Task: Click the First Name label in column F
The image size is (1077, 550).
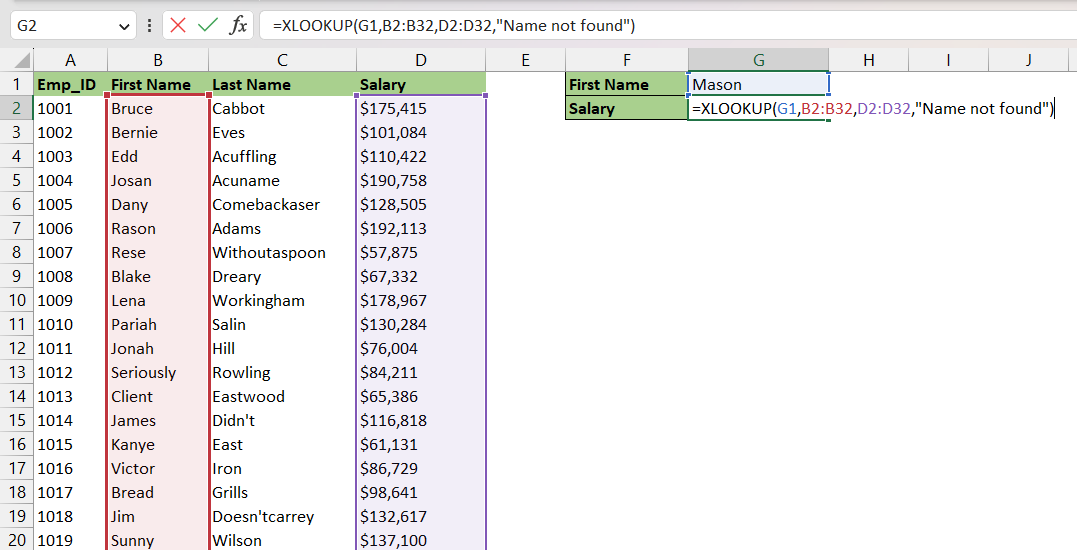Action: coord(626,84)
